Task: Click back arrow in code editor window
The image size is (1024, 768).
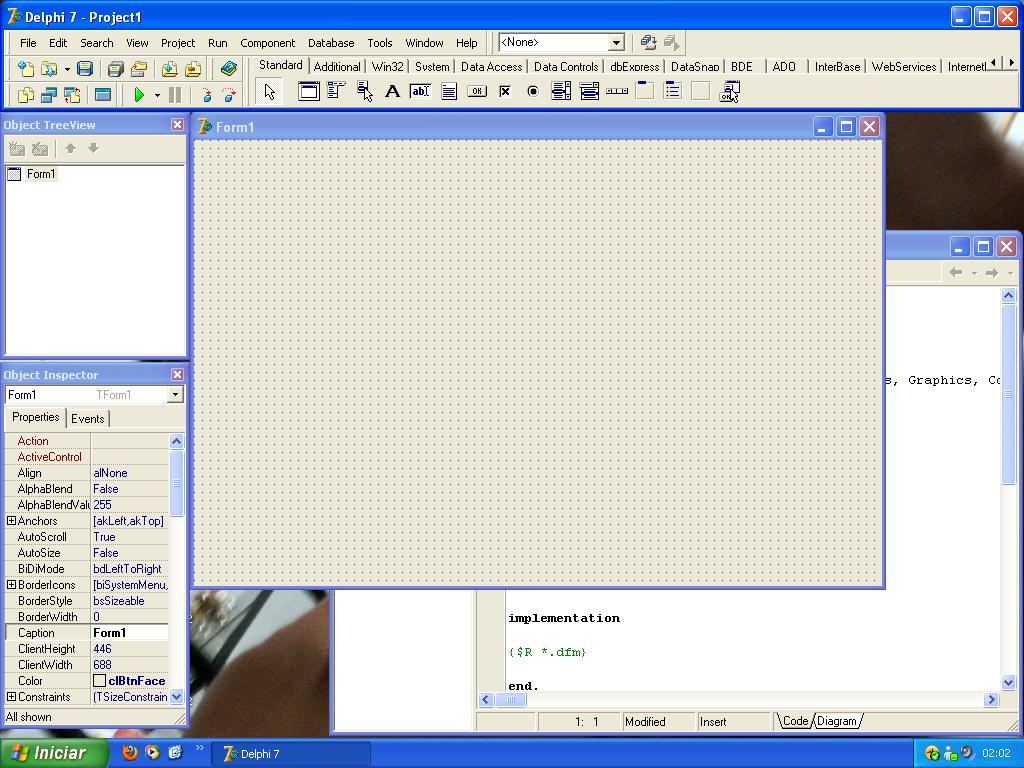Action: coord(956,272)
